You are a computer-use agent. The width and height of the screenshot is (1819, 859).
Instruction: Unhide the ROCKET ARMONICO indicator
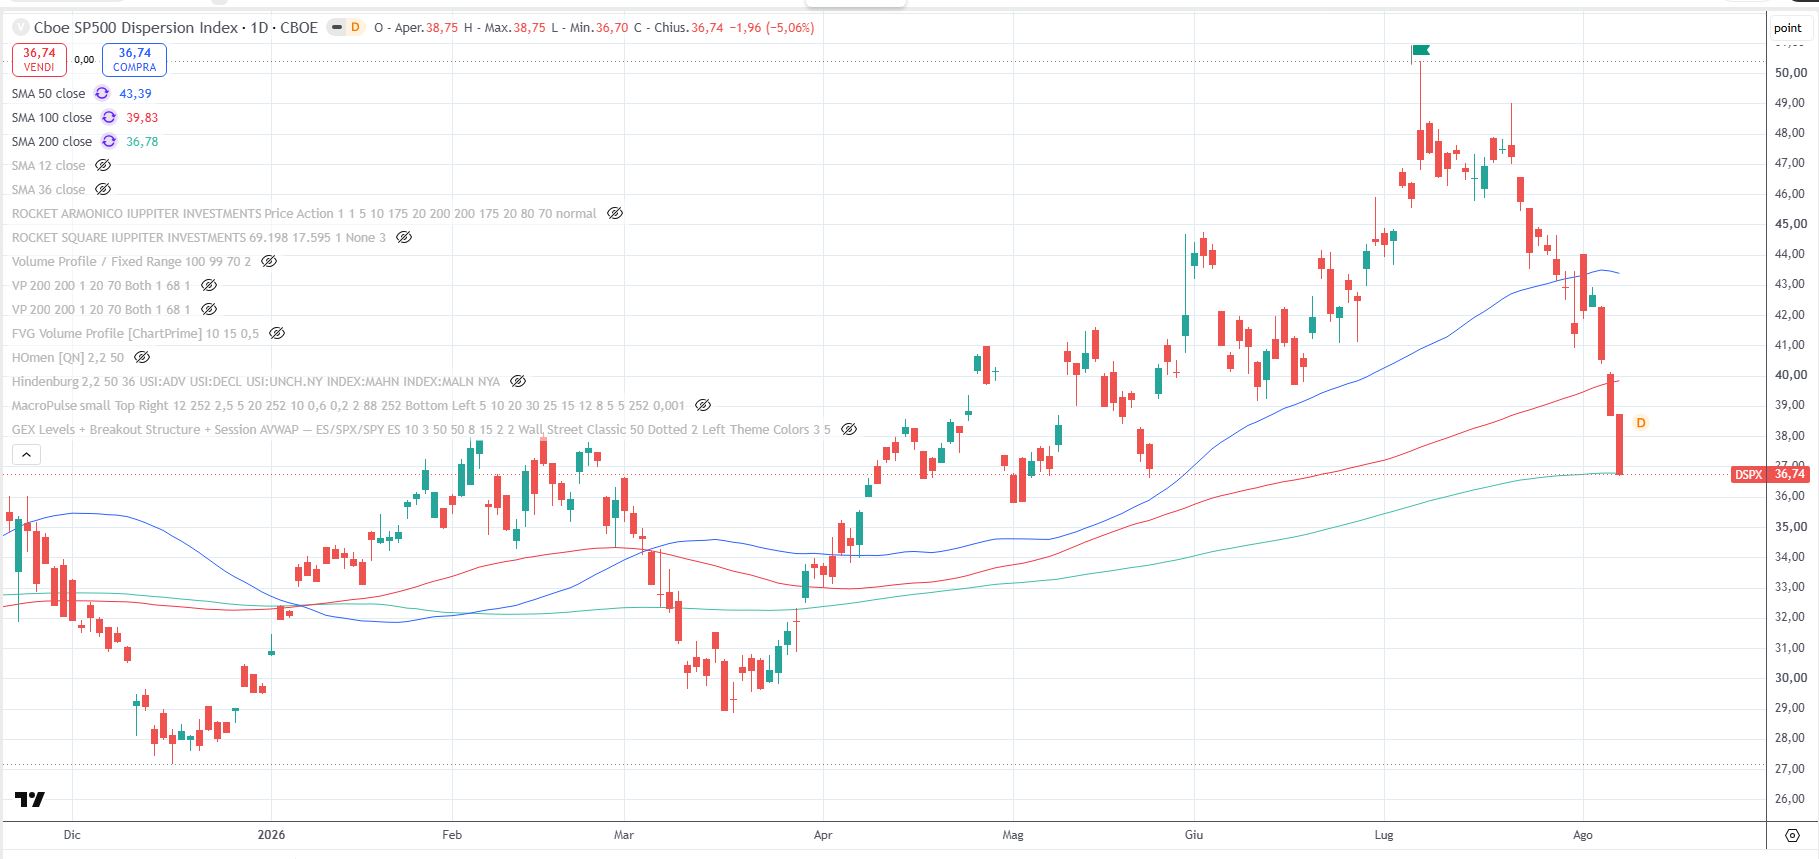coord(615,213)
